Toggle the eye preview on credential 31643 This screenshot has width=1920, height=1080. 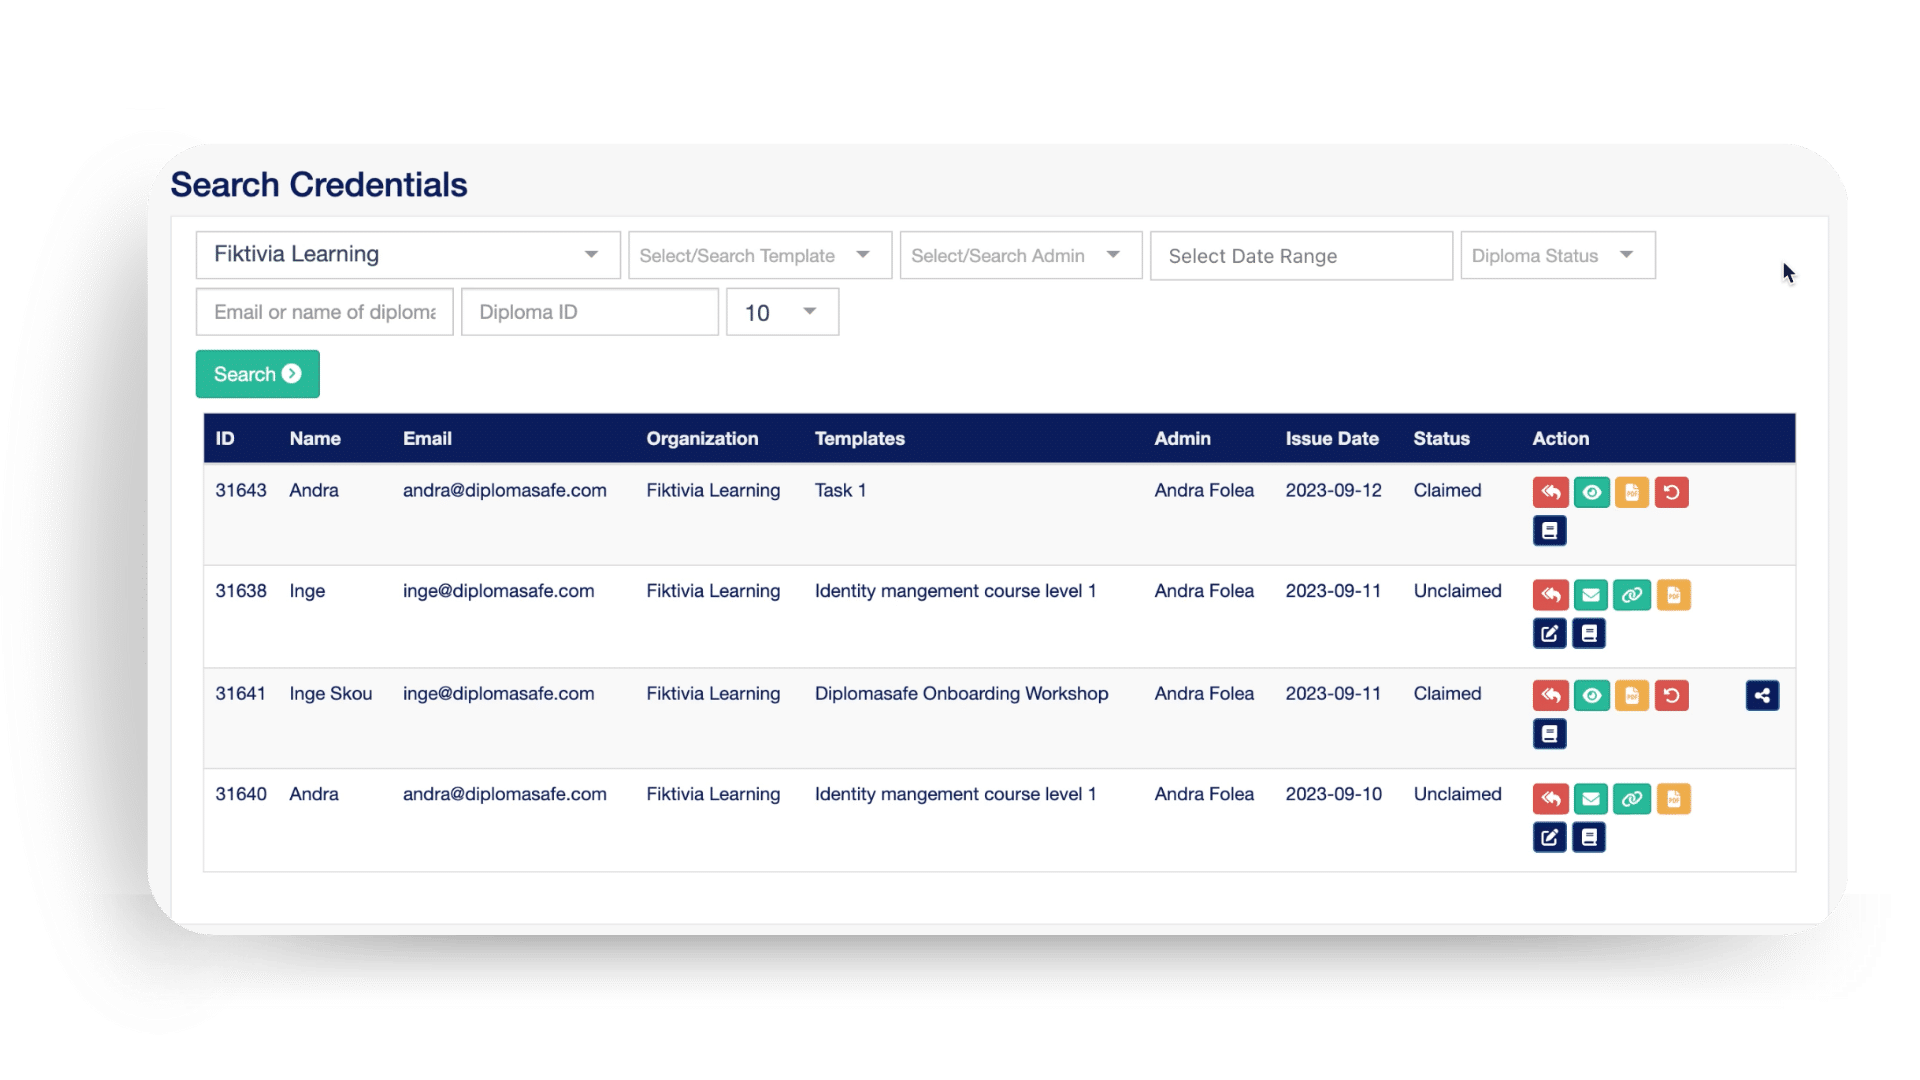point(1592,492)
